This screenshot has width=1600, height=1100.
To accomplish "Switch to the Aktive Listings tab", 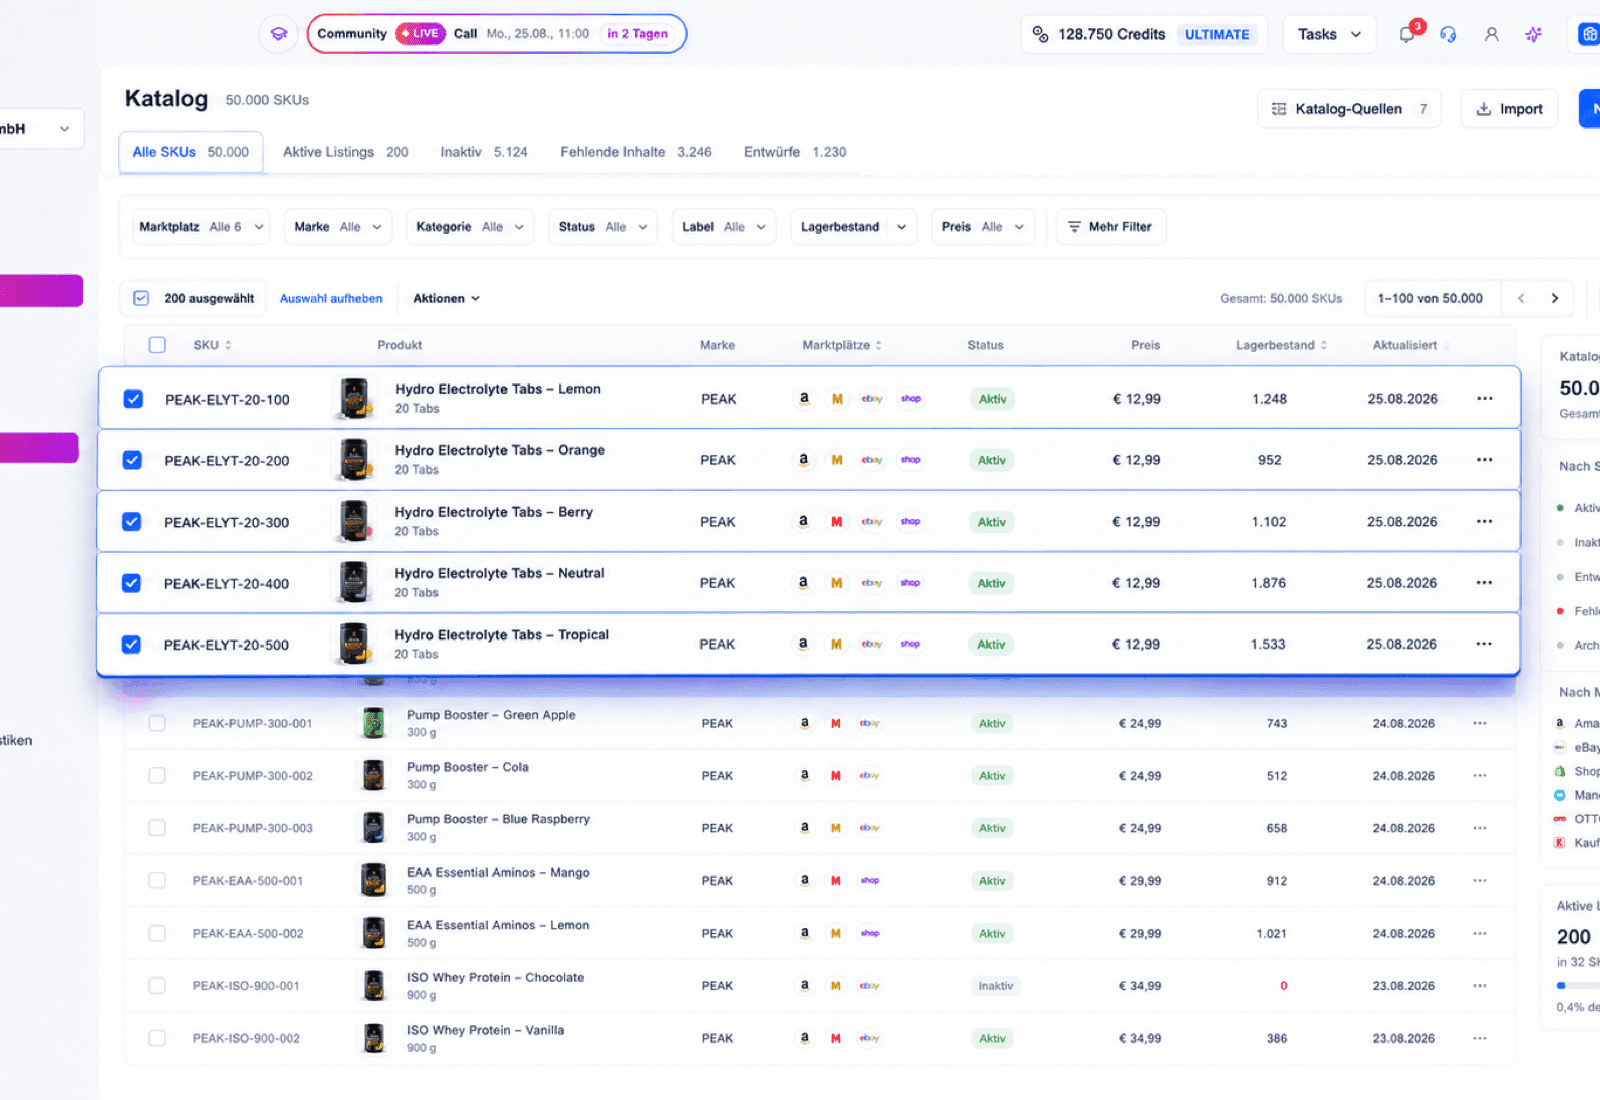I will 345,152.
